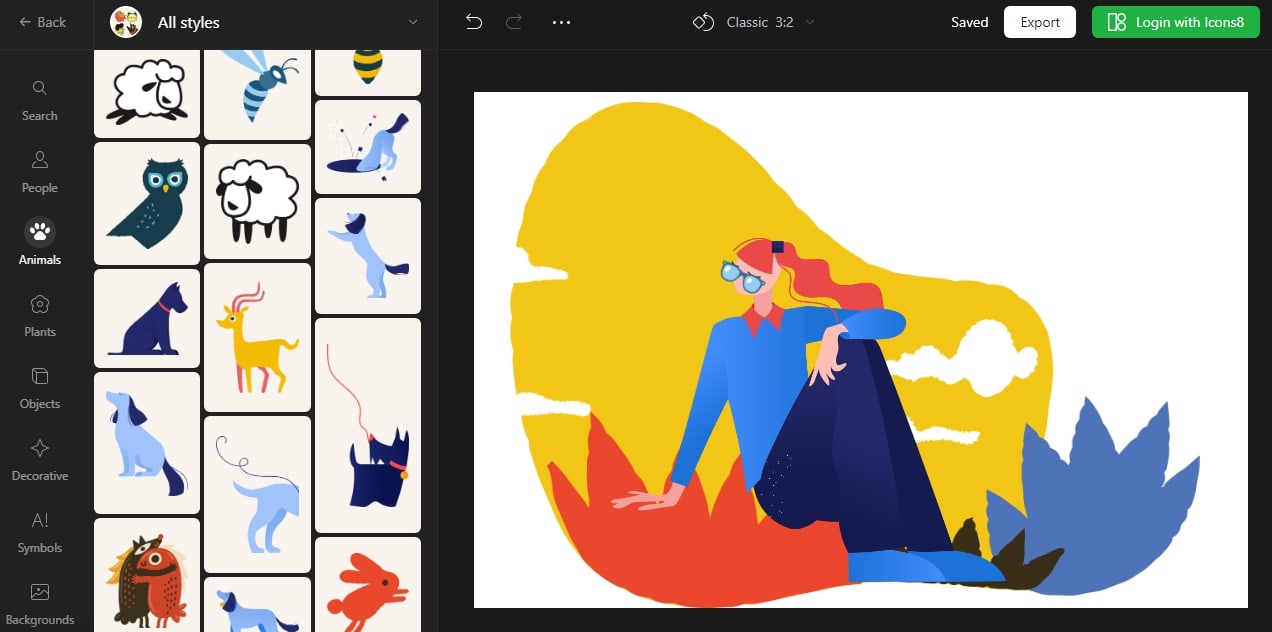
Task: Export the illustration
Action: 1039,21
